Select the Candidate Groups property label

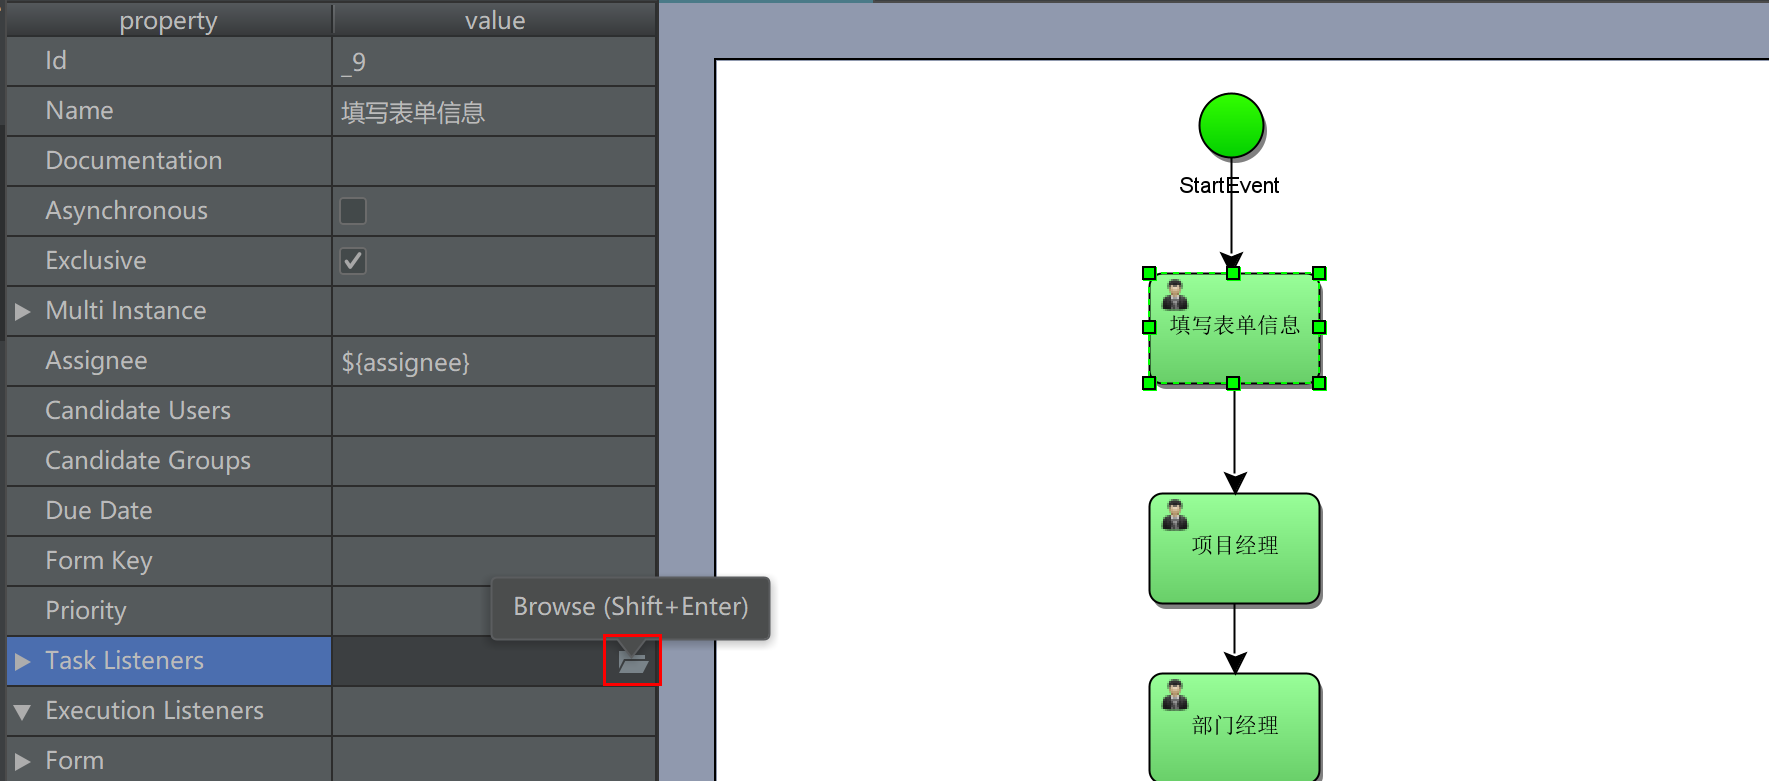tap(148, 461)
